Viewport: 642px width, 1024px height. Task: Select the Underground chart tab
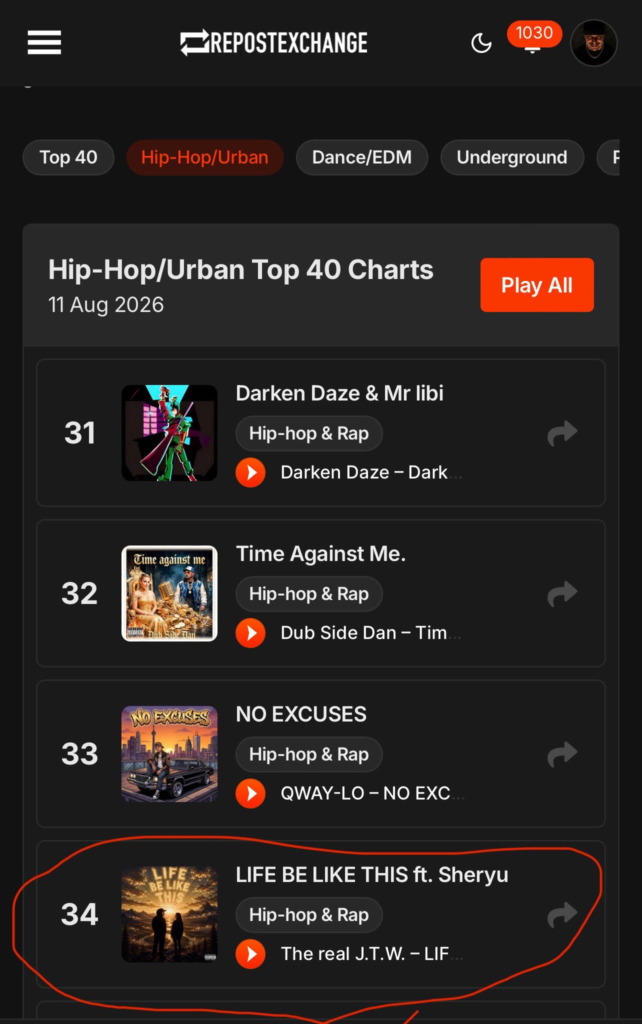[x=512, y=157]
